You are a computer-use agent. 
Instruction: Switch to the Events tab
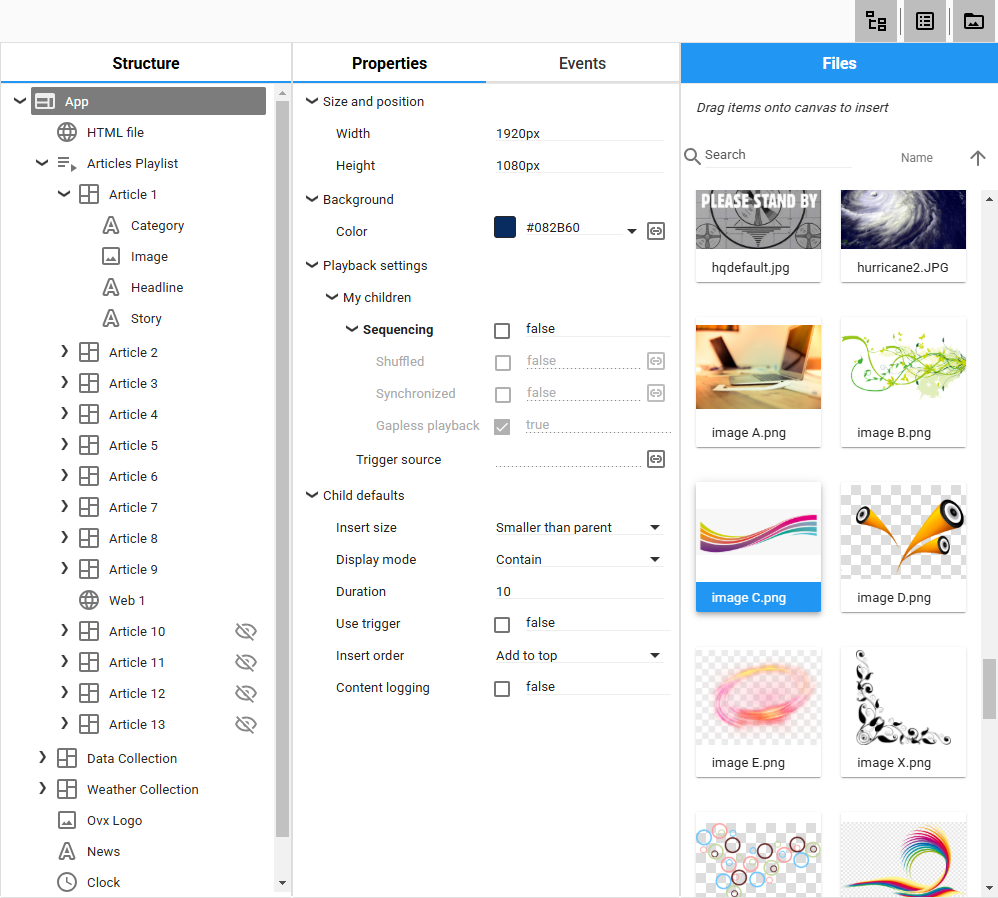582,63
